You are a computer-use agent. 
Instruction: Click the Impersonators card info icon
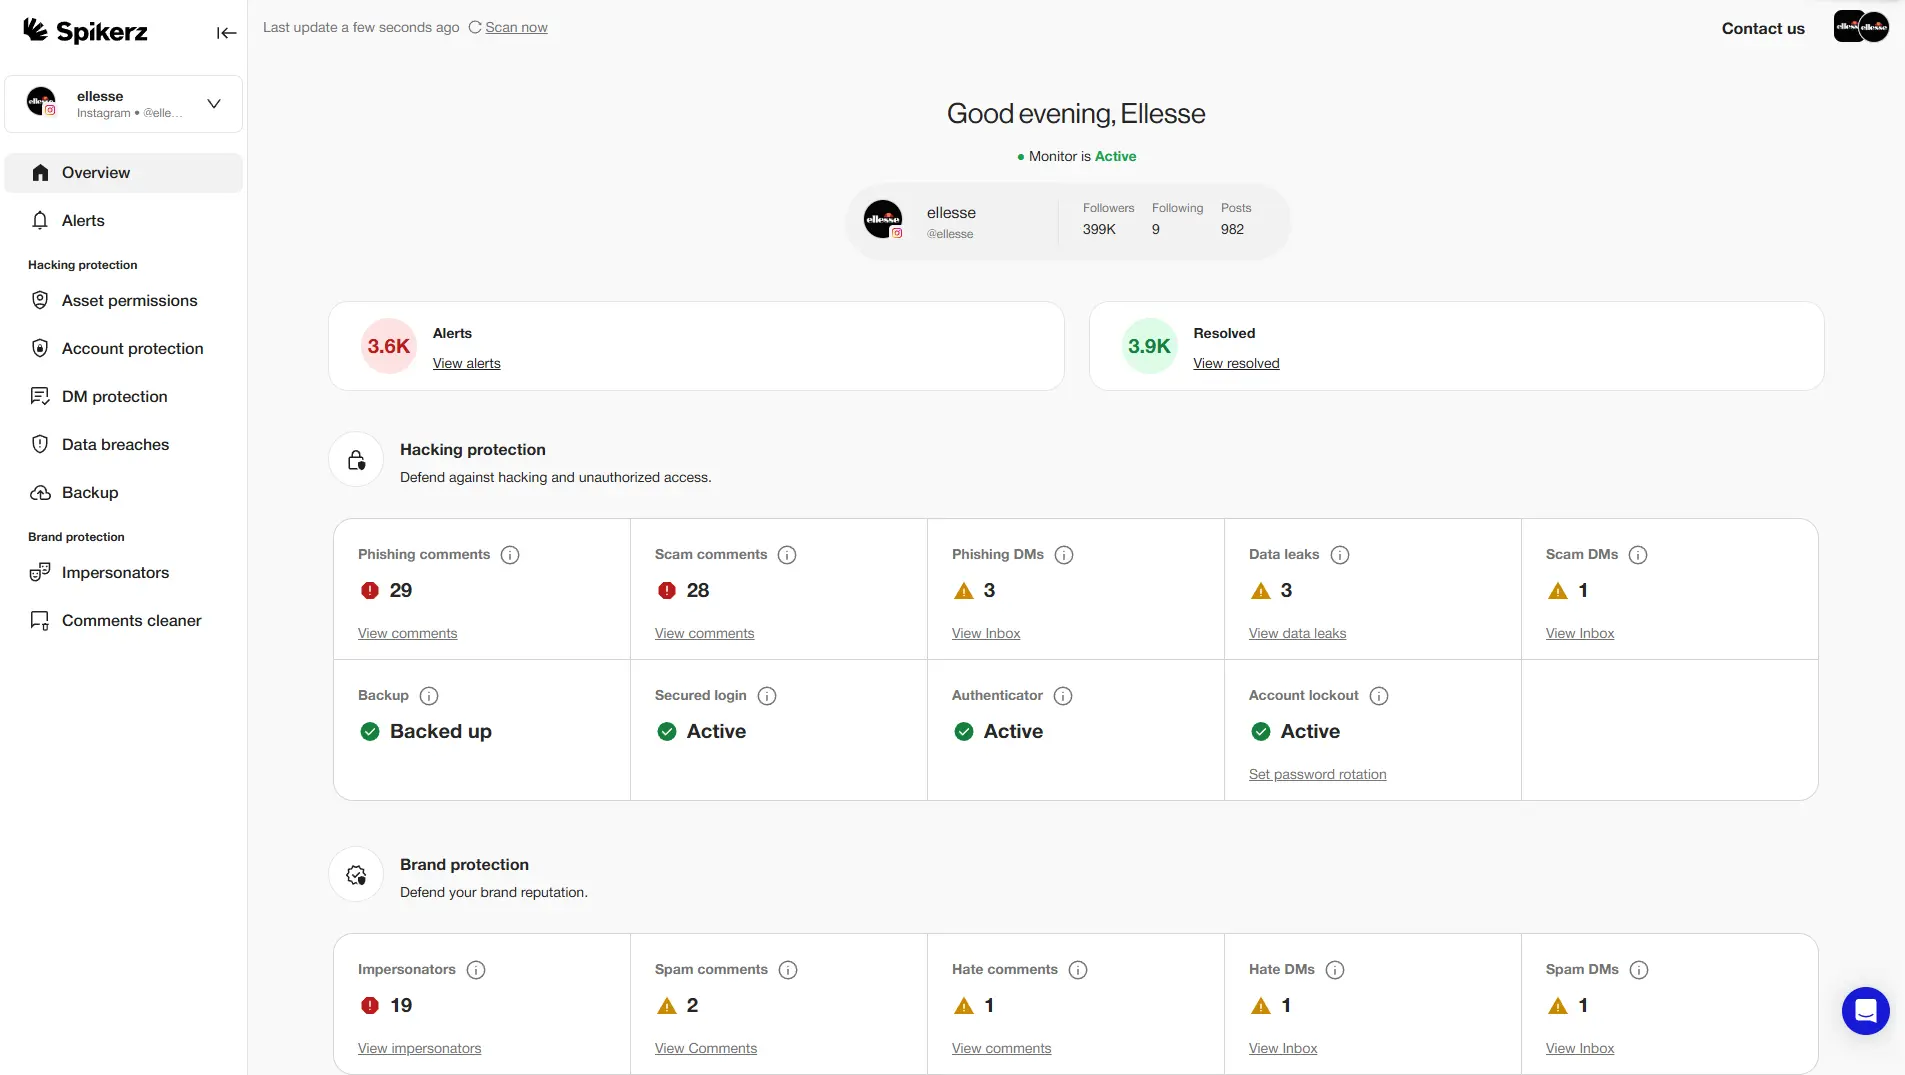coord(476,970)
